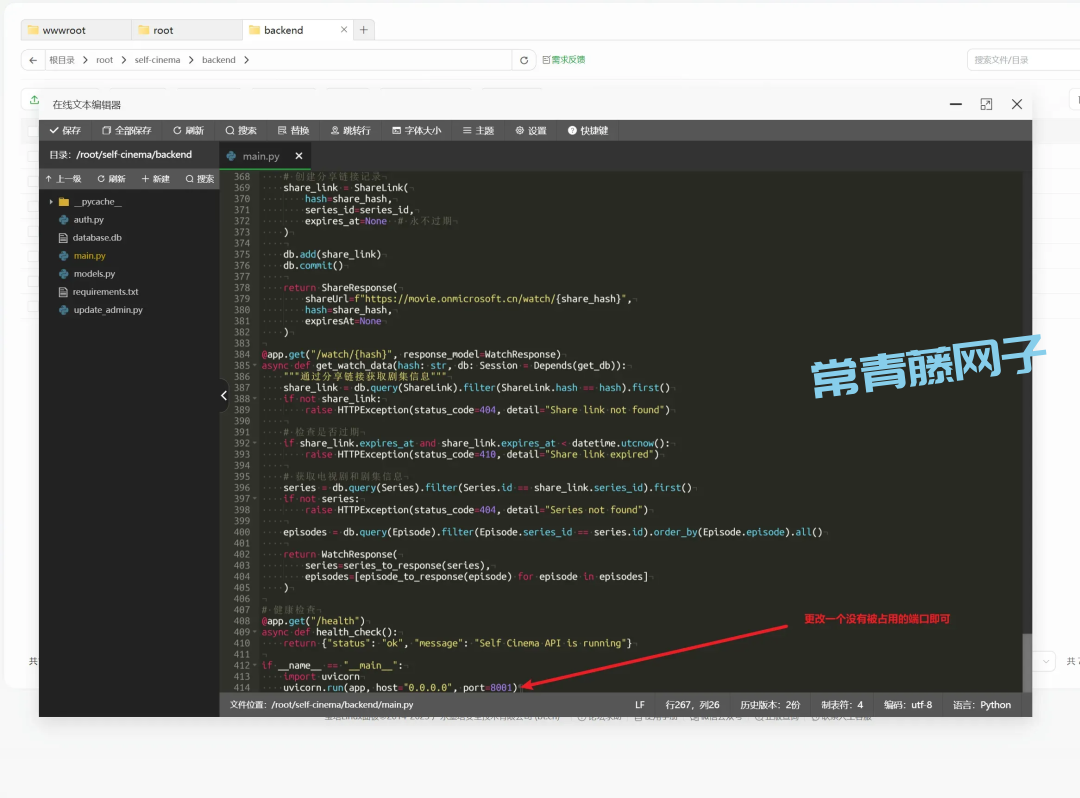Open Jump to Line (跳转行)
This screenshot has width=1080, height=798.
pos(350,130)
